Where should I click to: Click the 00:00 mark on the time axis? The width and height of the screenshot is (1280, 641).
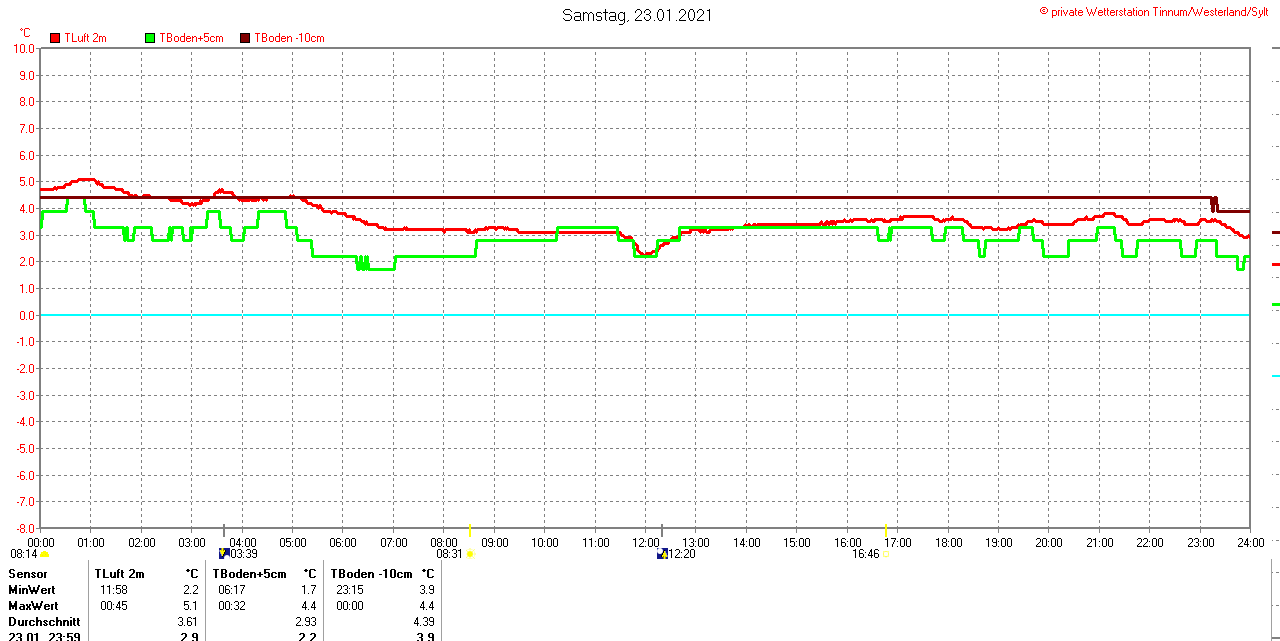(x=41, y=543)
